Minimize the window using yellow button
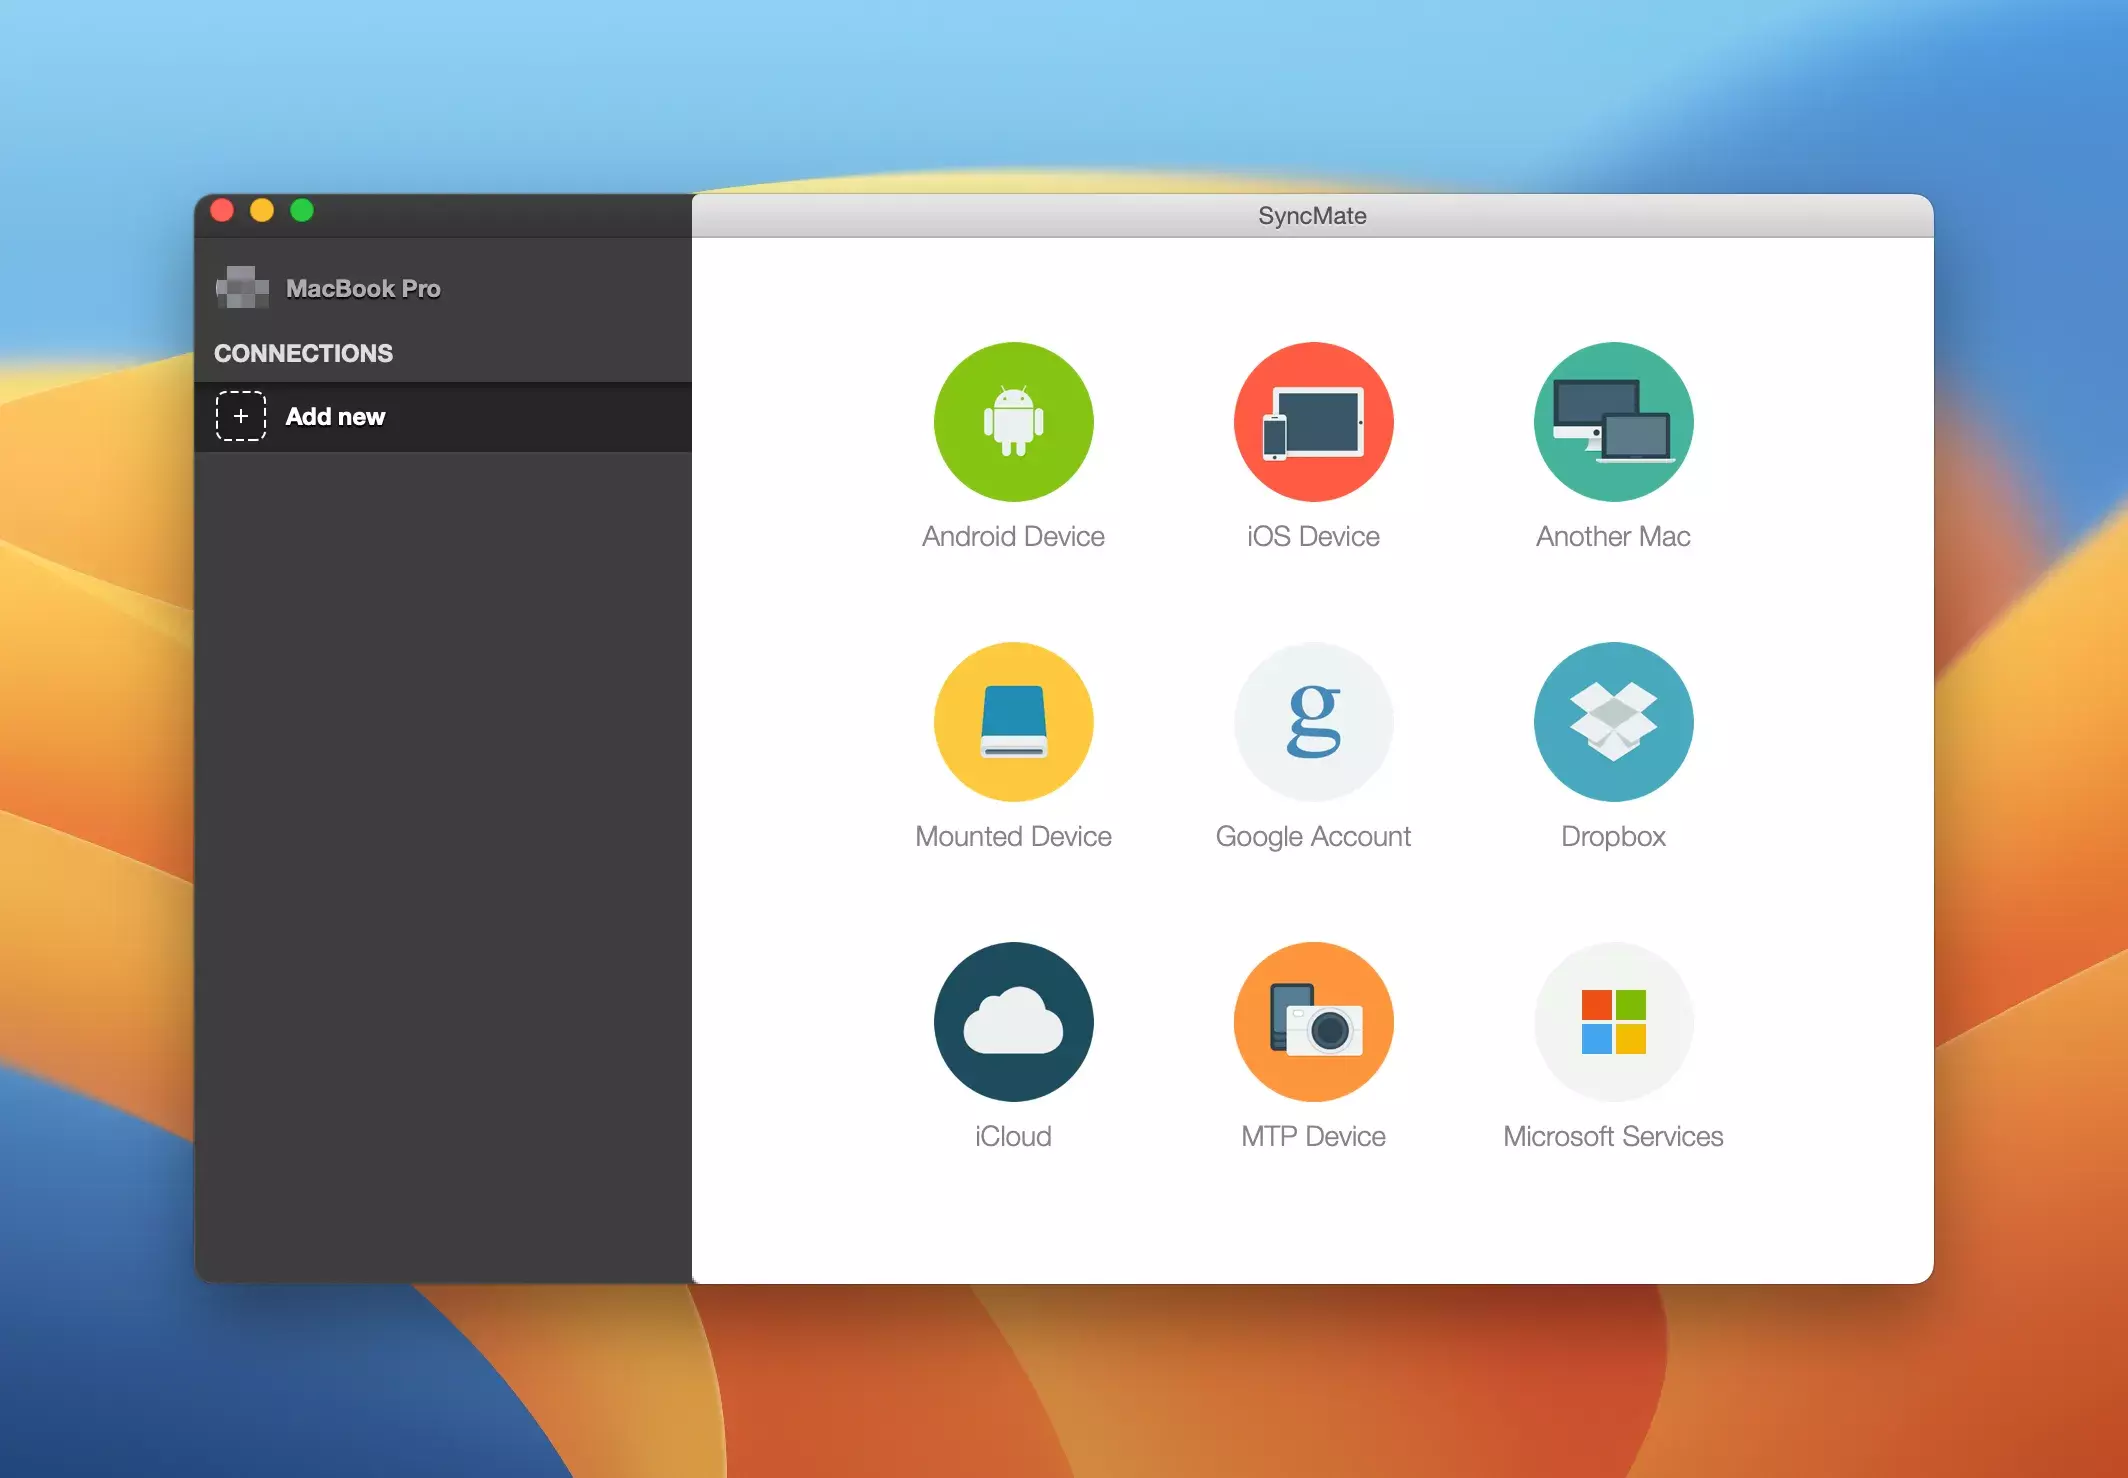This screenshot has height=1478, width=2128. (262, 210)
